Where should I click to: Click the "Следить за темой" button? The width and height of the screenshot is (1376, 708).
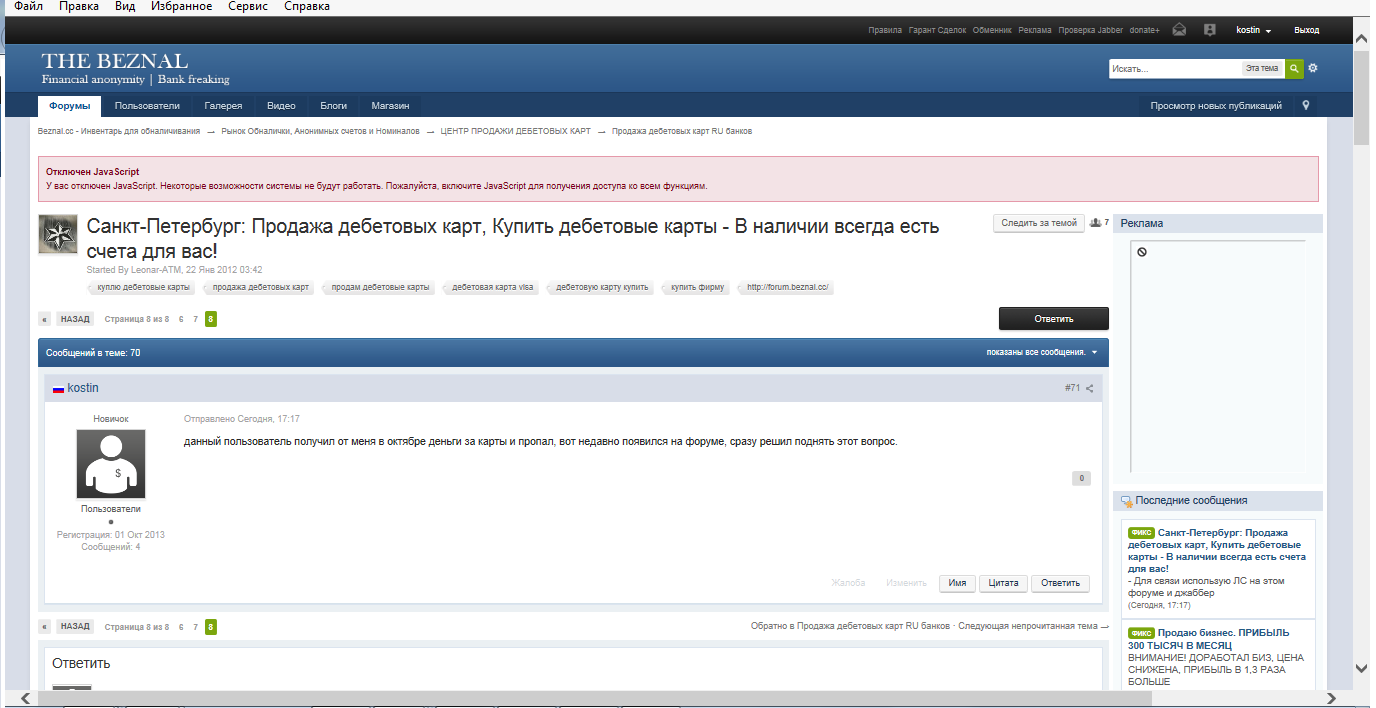click(x=1038, y=223)
